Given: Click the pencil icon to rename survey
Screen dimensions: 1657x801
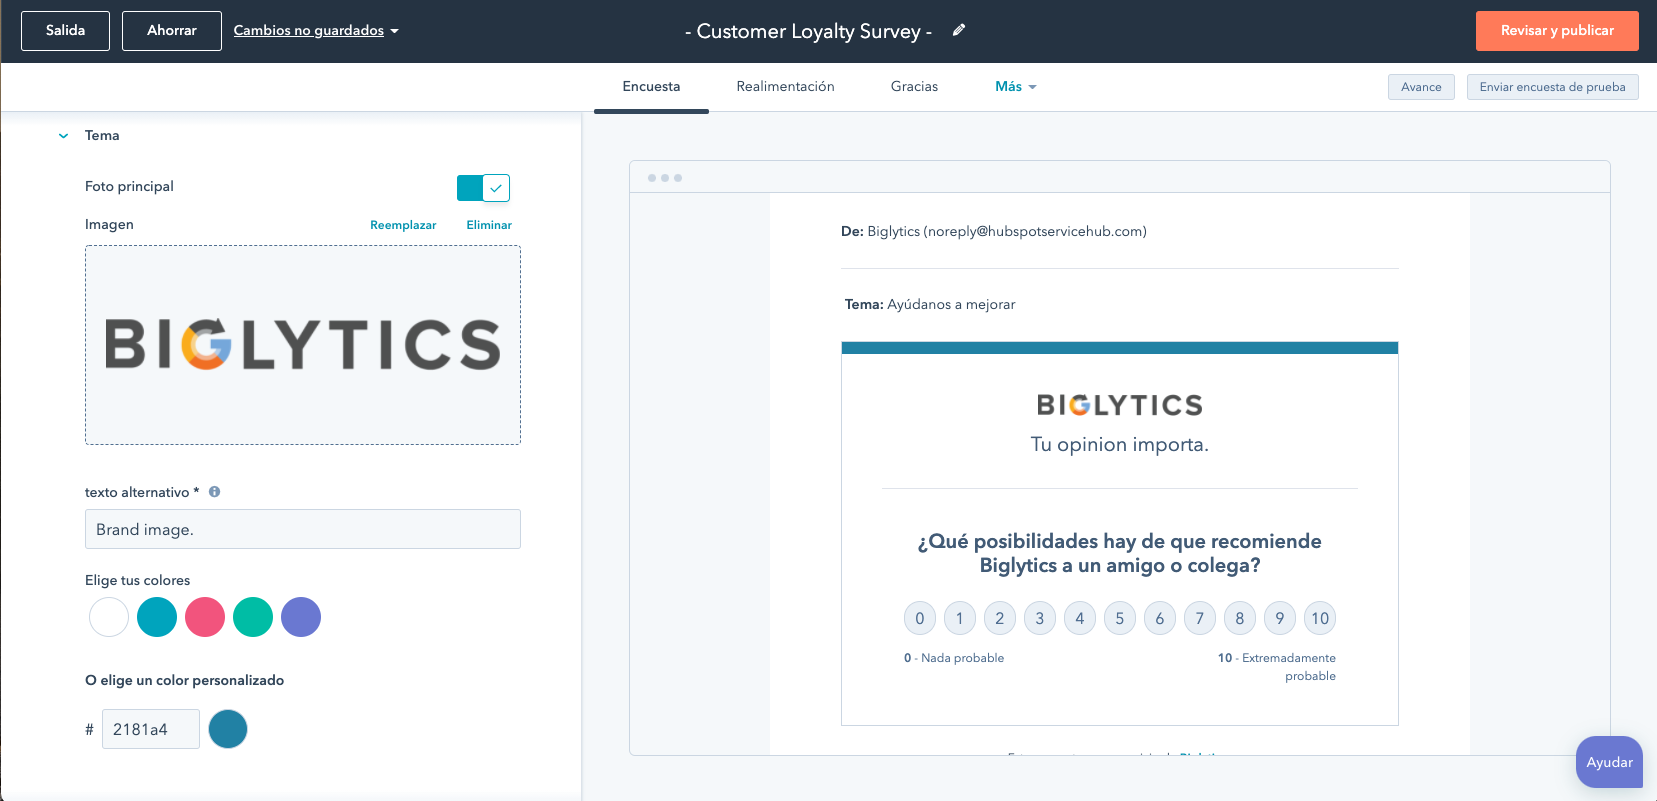Looking at the screenshot, I should click(x=958, y=30).
